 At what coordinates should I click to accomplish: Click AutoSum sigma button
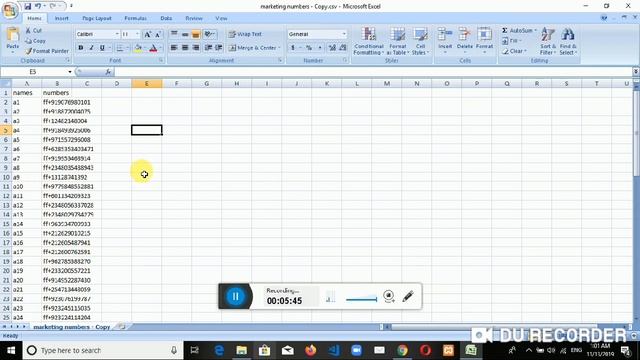click(x=504, y=31)
